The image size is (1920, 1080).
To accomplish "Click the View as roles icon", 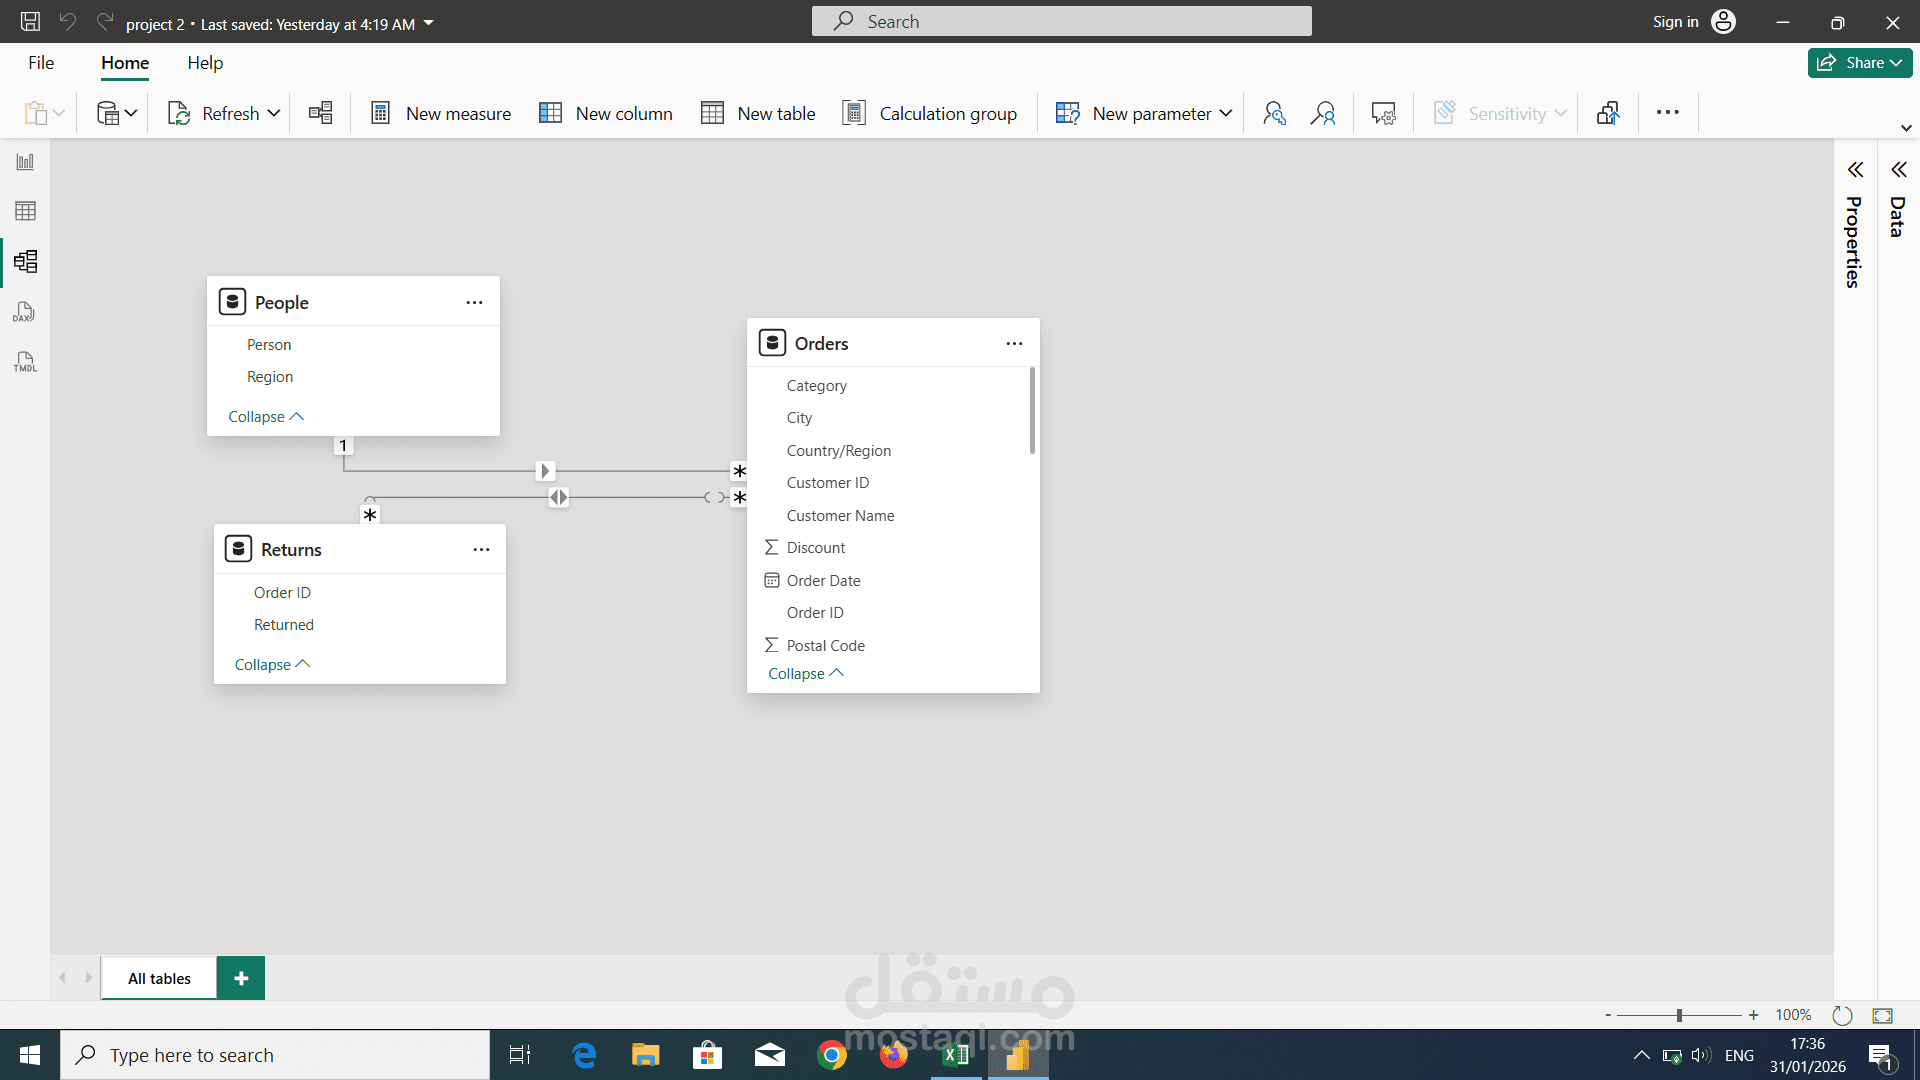I will point(1323,113).
